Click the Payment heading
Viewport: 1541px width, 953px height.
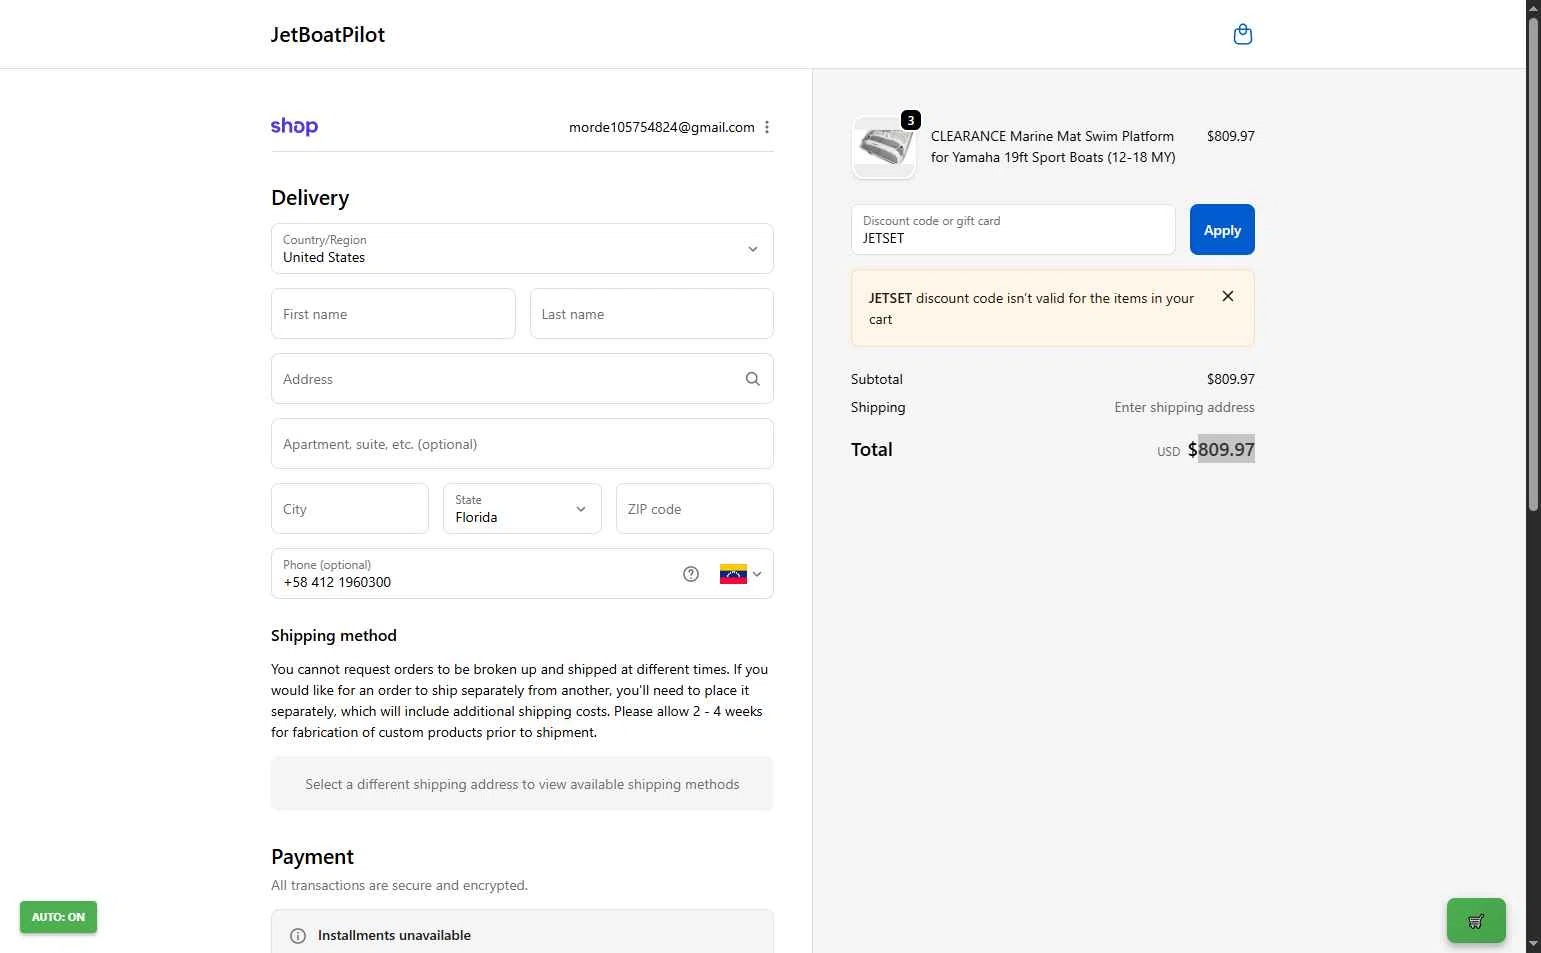(312, 857)
